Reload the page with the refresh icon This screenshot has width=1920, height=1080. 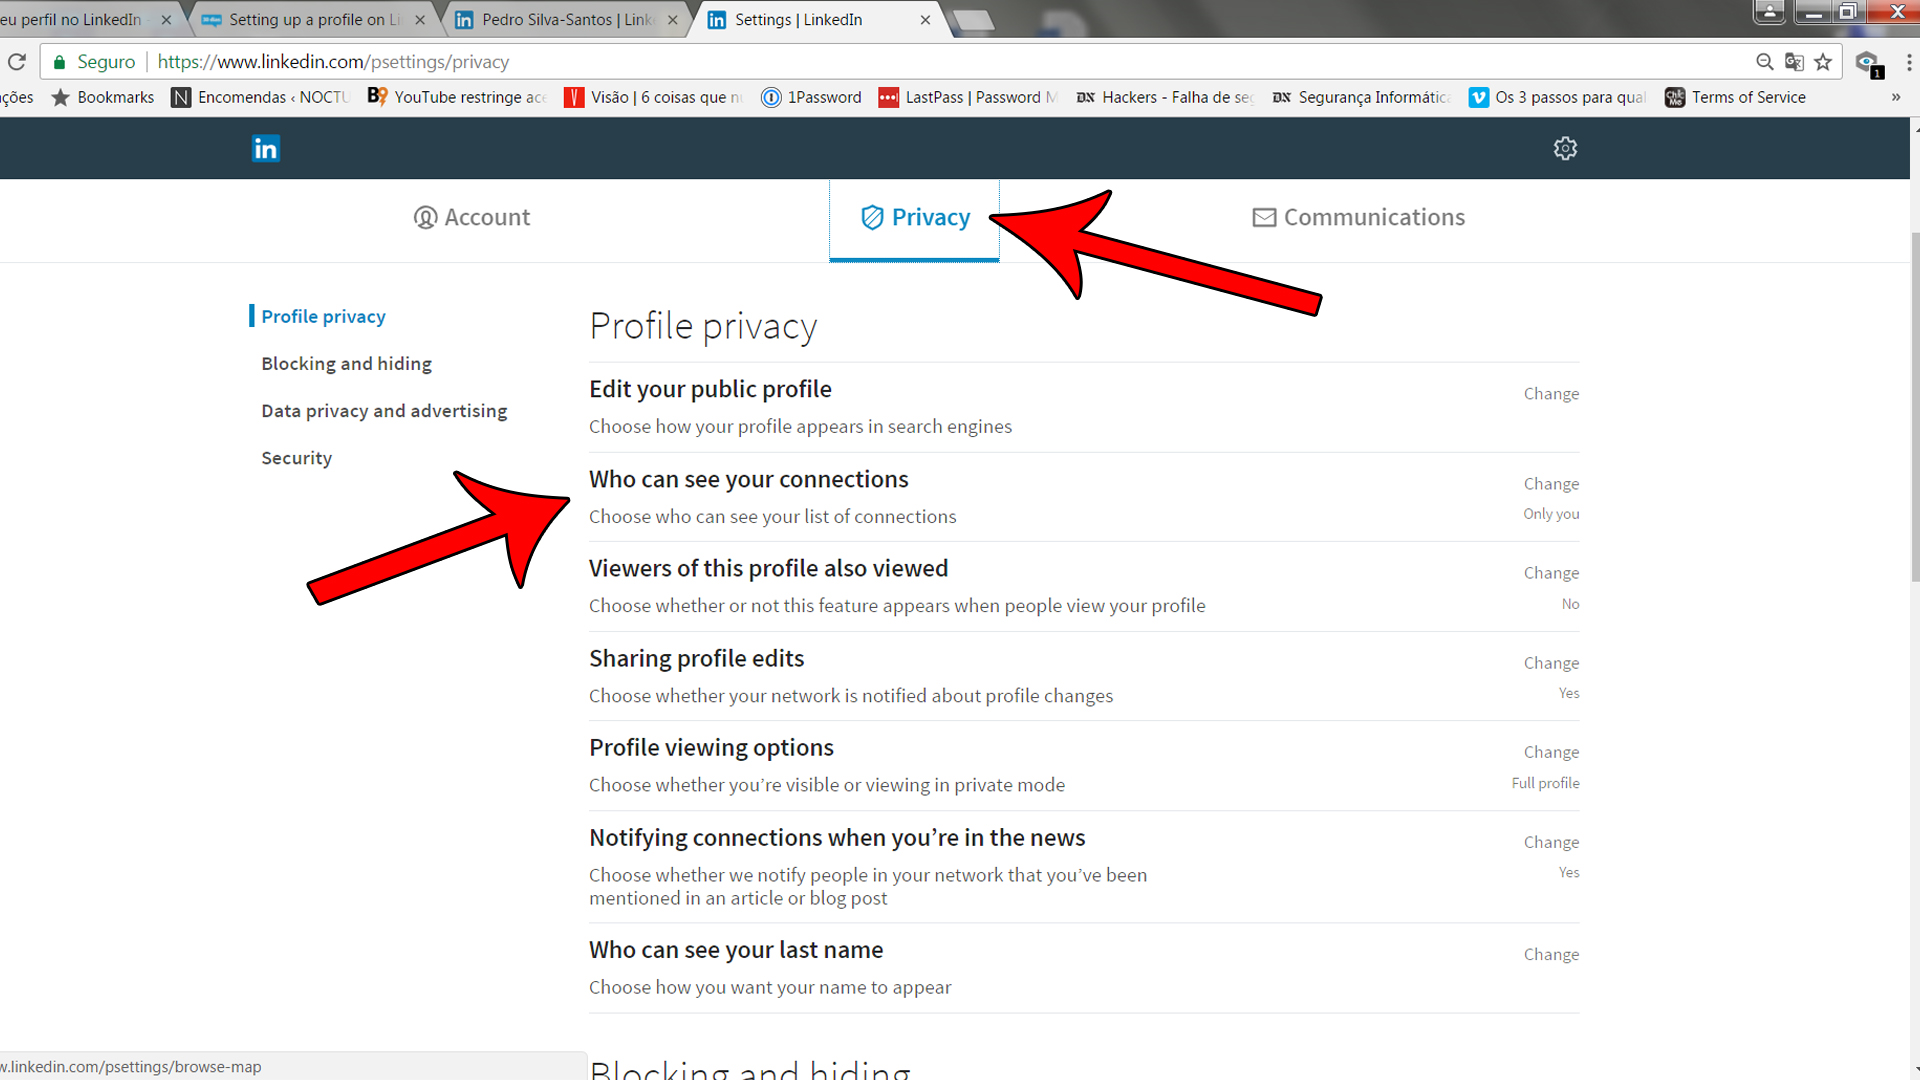point(17,62)
